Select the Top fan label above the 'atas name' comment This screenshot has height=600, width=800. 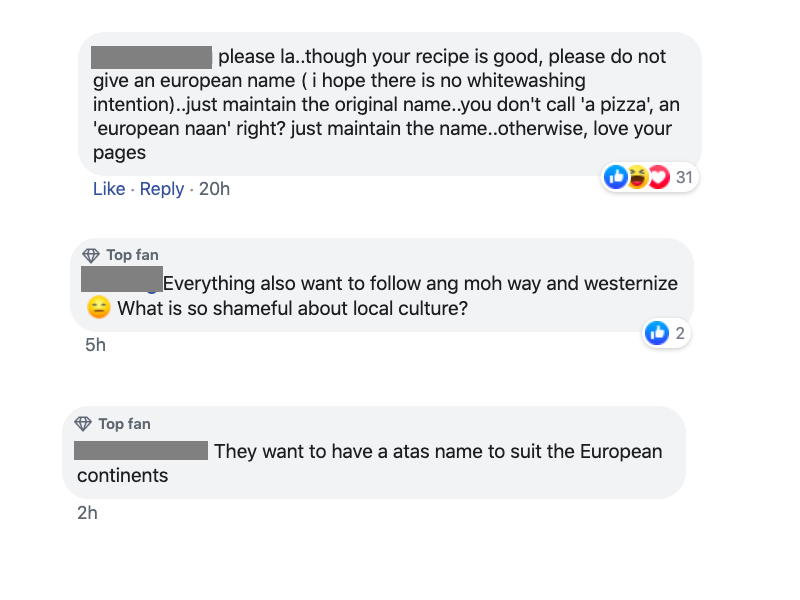click(x=124, y=424)
